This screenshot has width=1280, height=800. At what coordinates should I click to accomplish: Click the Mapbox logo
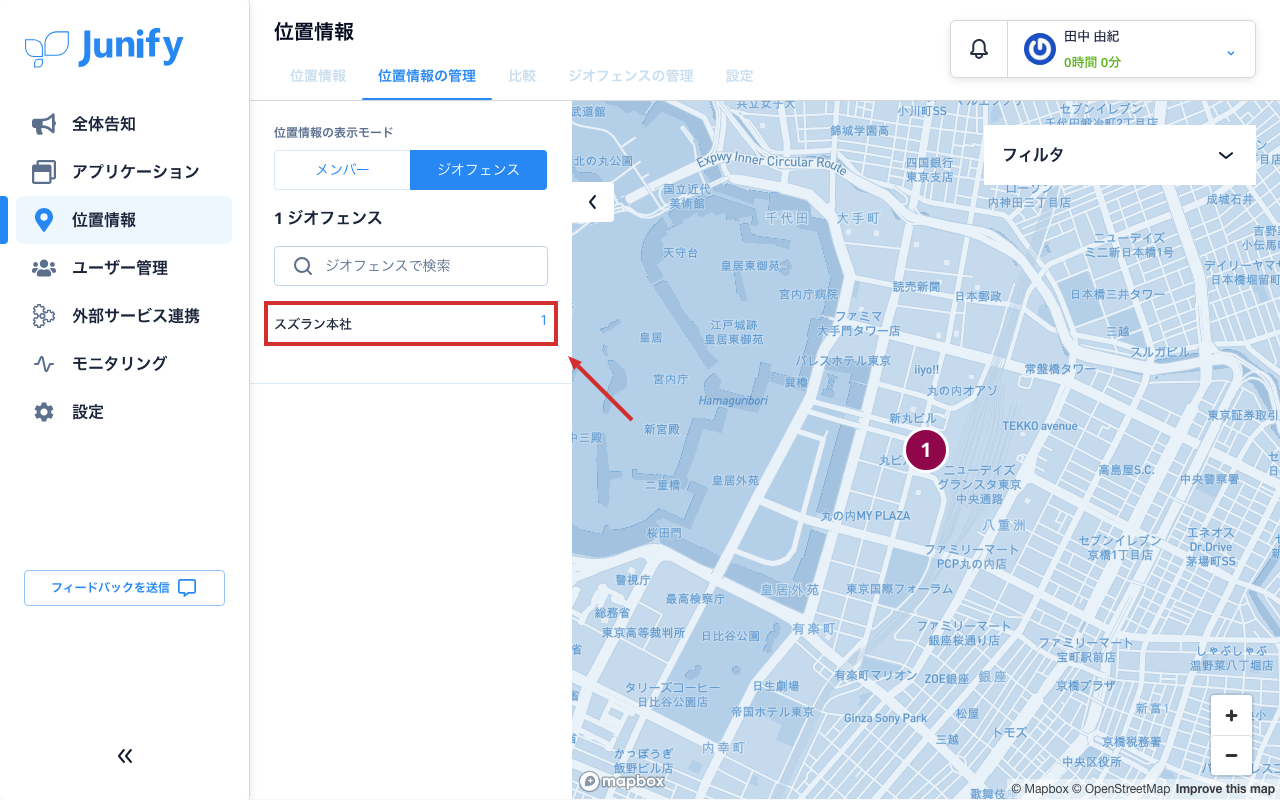[x=622, y=781]
